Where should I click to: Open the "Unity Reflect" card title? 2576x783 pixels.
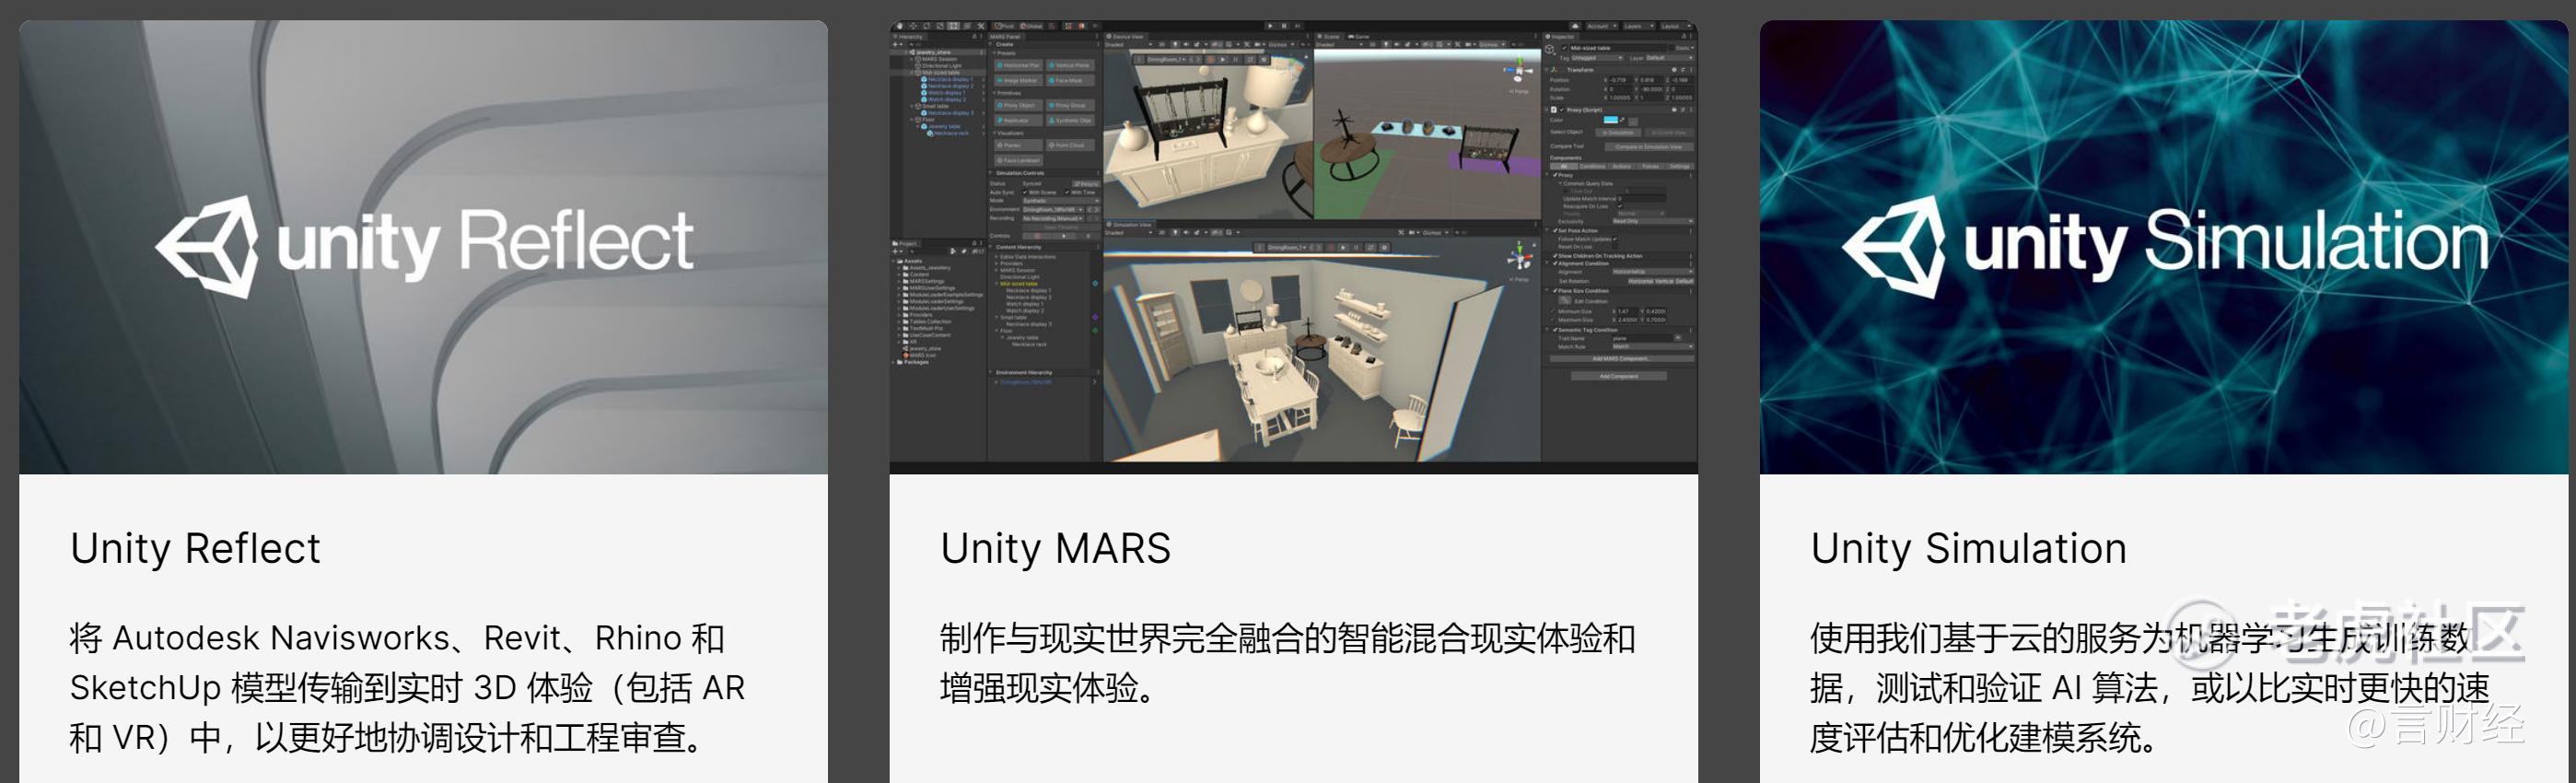pos(195,549)
